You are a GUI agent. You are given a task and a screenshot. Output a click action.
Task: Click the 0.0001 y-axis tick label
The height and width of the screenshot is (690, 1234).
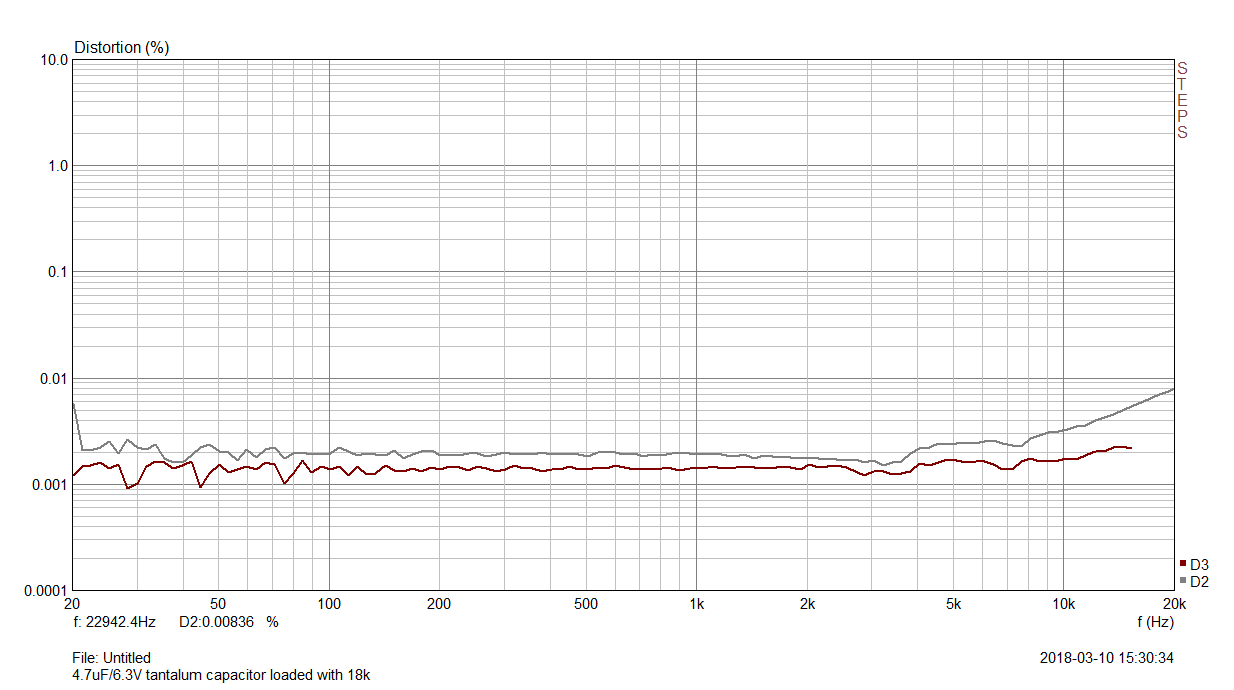pos(46,591)
